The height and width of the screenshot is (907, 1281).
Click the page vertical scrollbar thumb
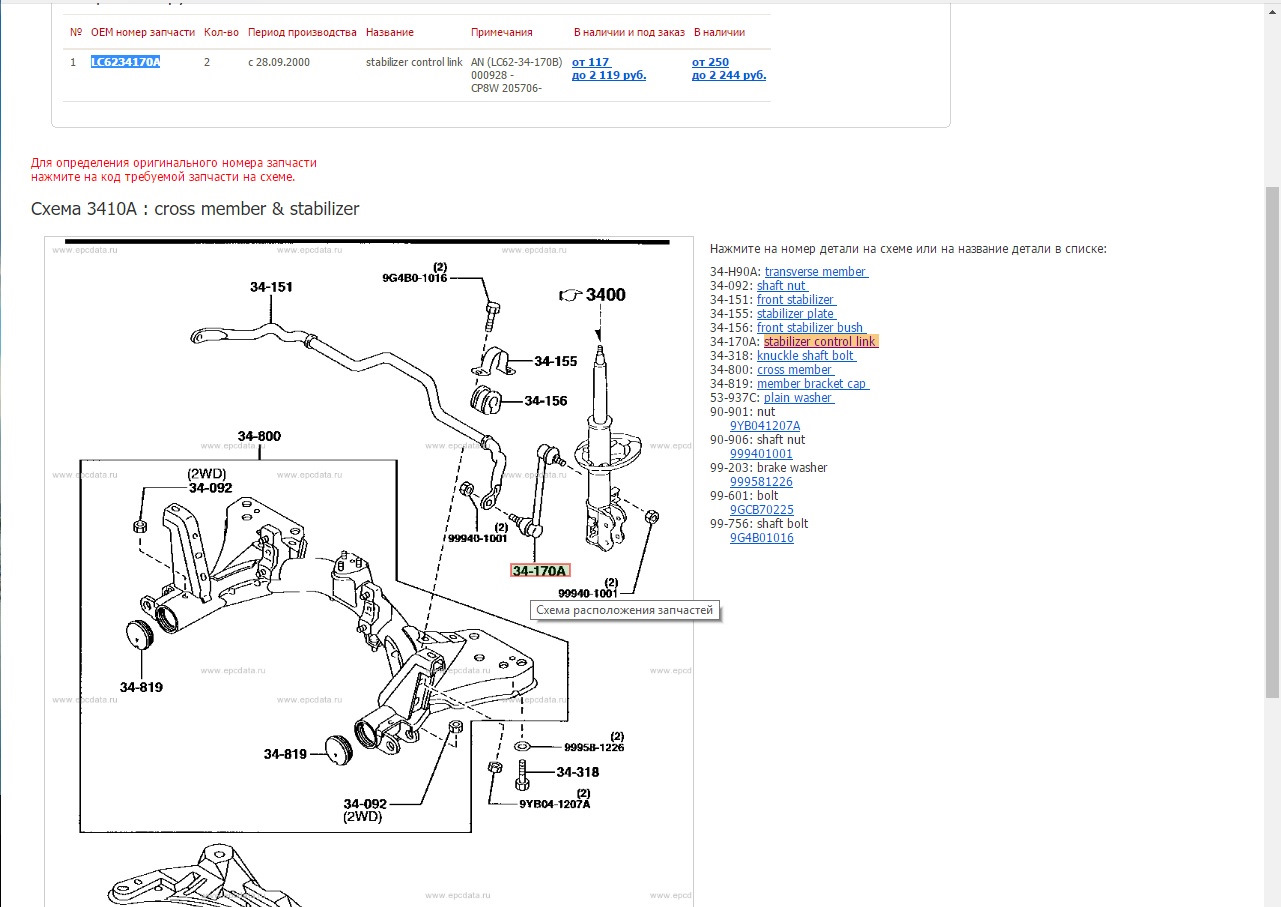1272,441
